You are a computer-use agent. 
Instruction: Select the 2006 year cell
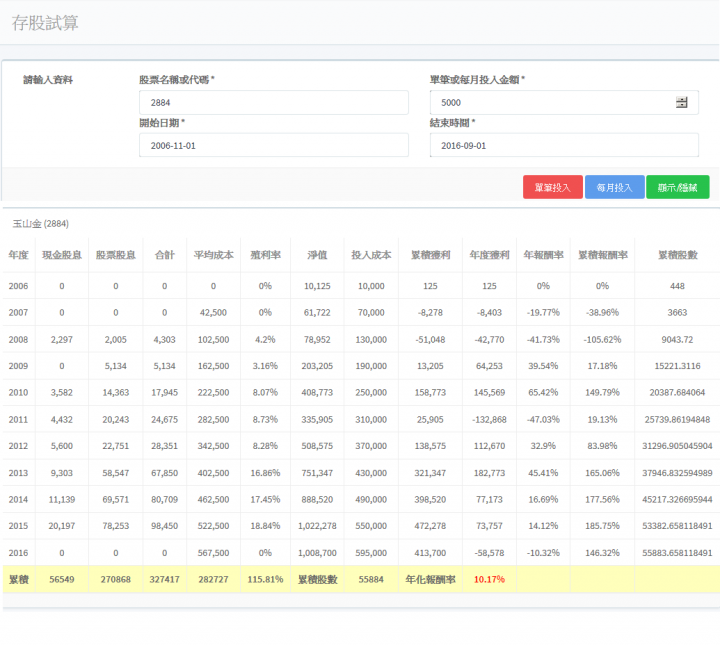click(18, 286)
